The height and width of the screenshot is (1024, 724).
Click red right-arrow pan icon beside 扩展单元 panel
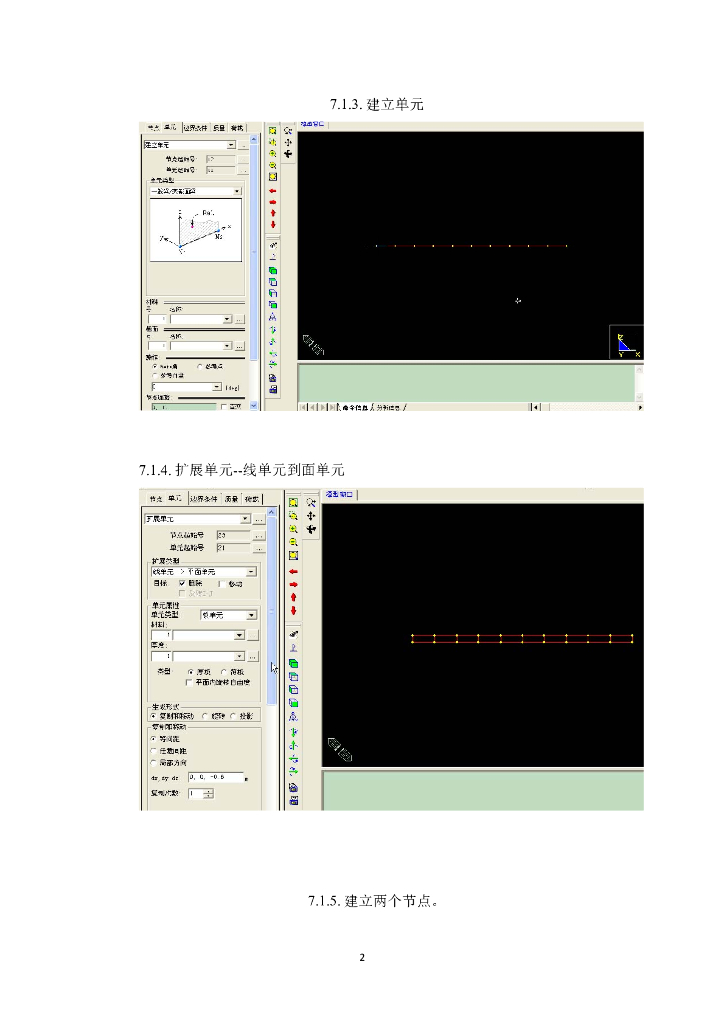click(x=293, y=584)
